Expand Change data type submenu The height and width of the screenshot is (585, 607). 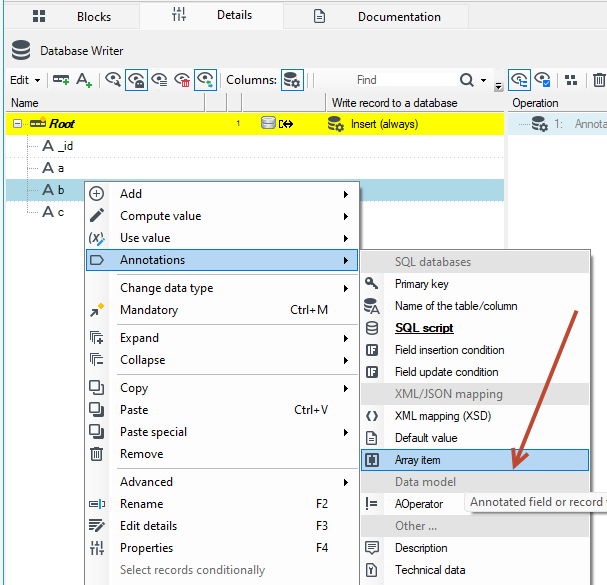point(222,288)
